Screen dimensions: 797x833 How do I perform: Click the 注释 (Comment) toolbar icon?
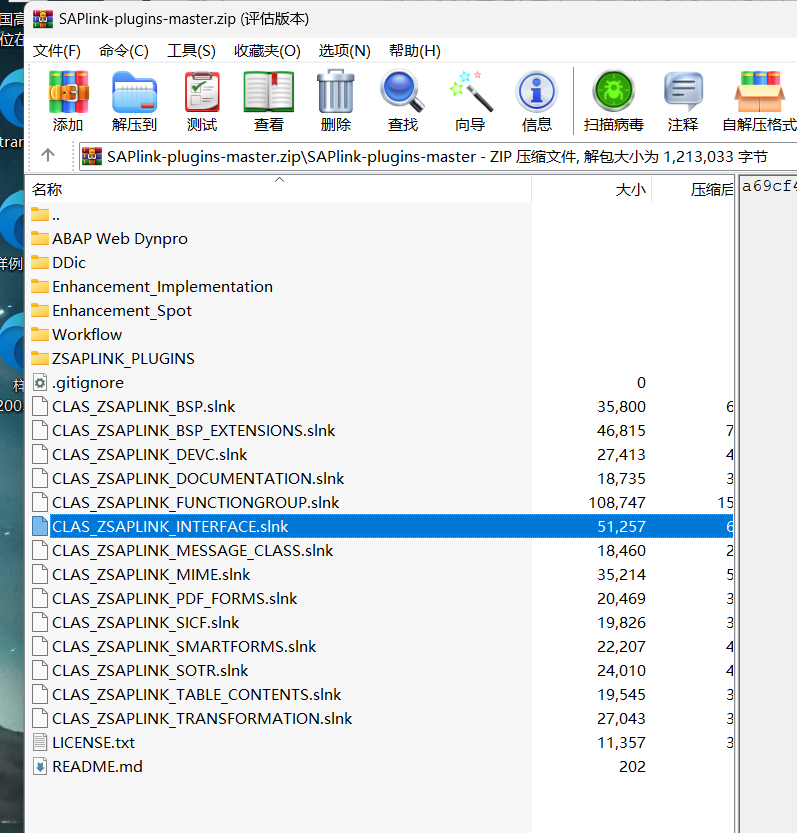[683, 92]
